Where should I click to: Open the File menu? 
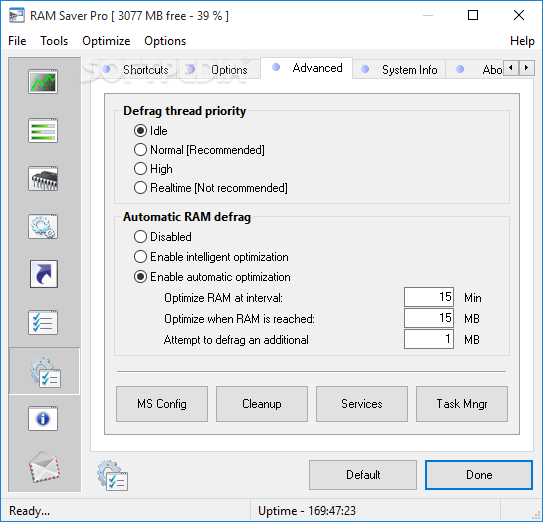pyautogui.click(x=17, y=41)
